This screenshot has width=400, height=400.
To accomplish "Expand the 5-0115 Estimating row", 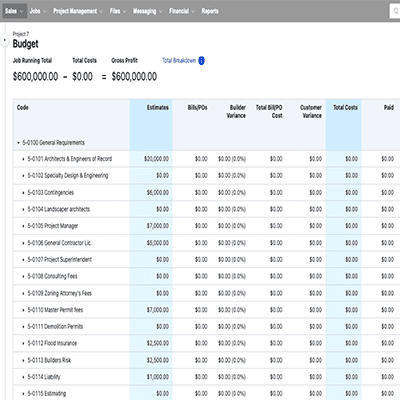I will click(23, 394).
